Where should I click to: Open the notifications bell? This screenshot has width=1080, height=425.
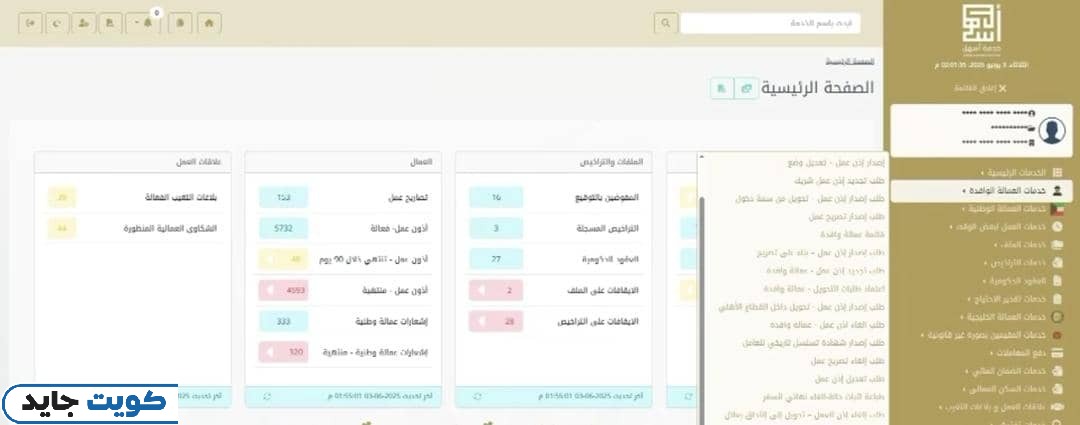147,21
